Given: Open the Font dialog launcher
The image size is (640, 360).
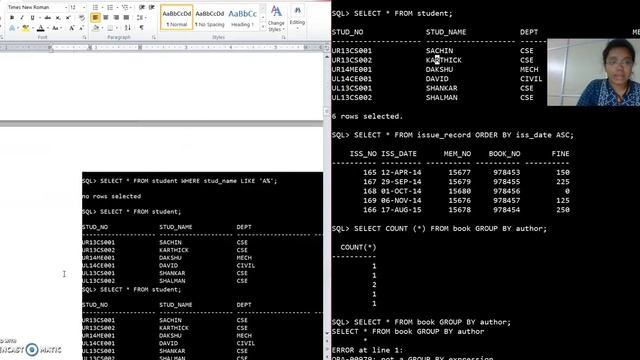Looking at the screenshot, I should click(84, 37).
